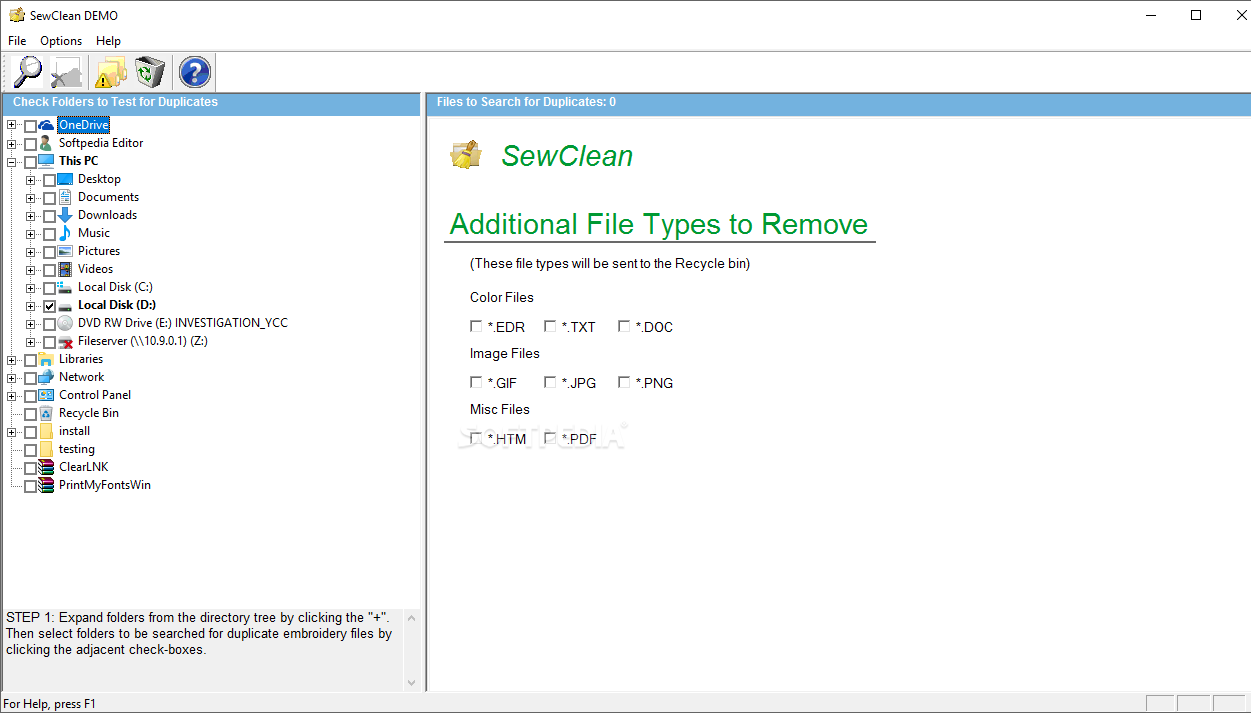Screen dimensions: 1251x713
Task: Click the recycle bin toolbar icon
Action: 150,72
